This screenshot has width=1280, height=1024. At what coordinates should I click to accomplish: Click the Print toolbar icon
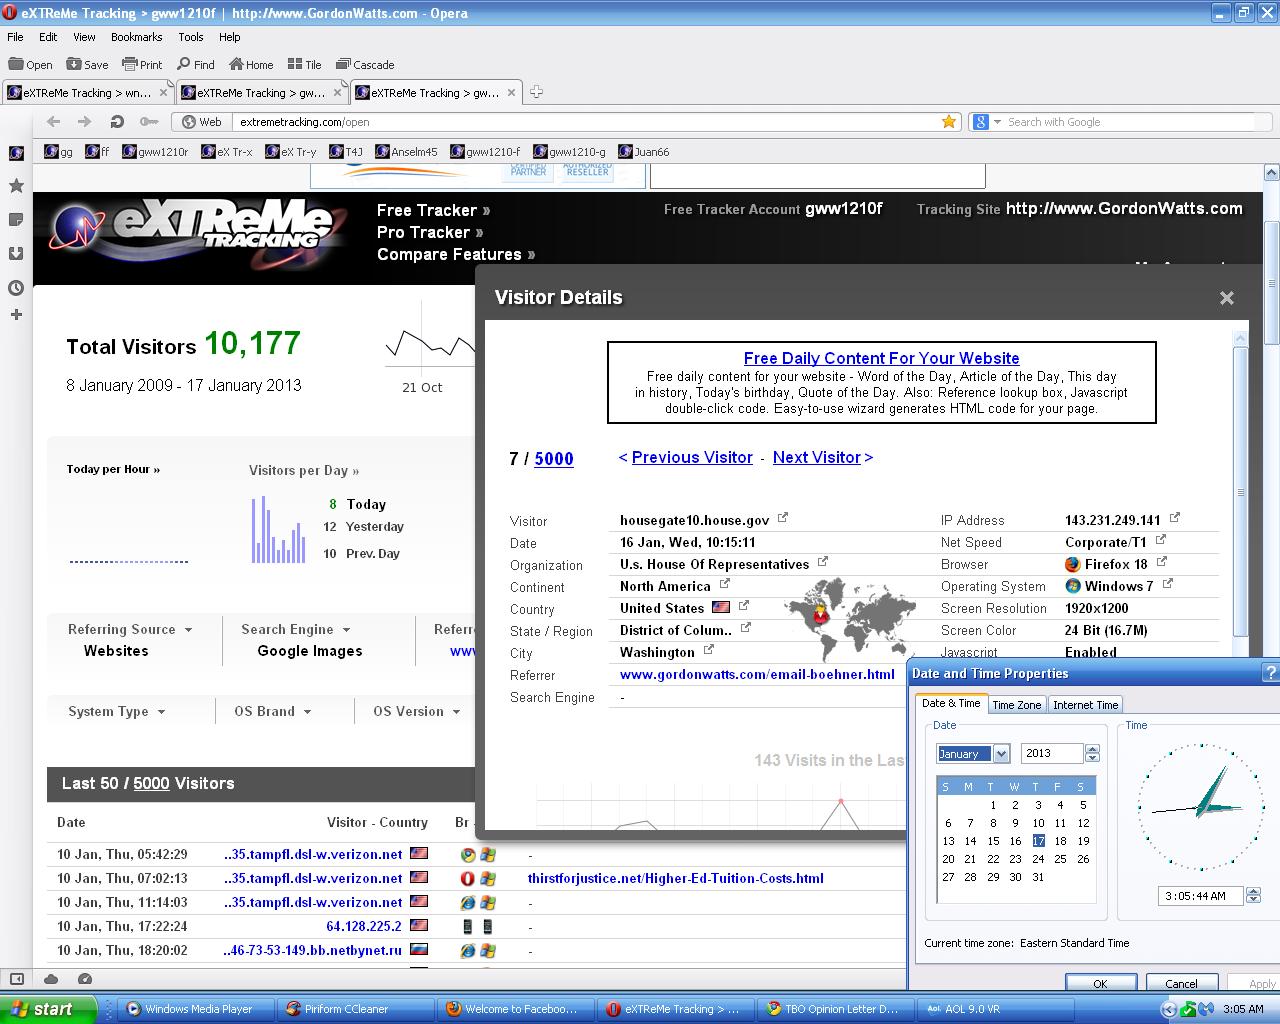pos(142,64)
